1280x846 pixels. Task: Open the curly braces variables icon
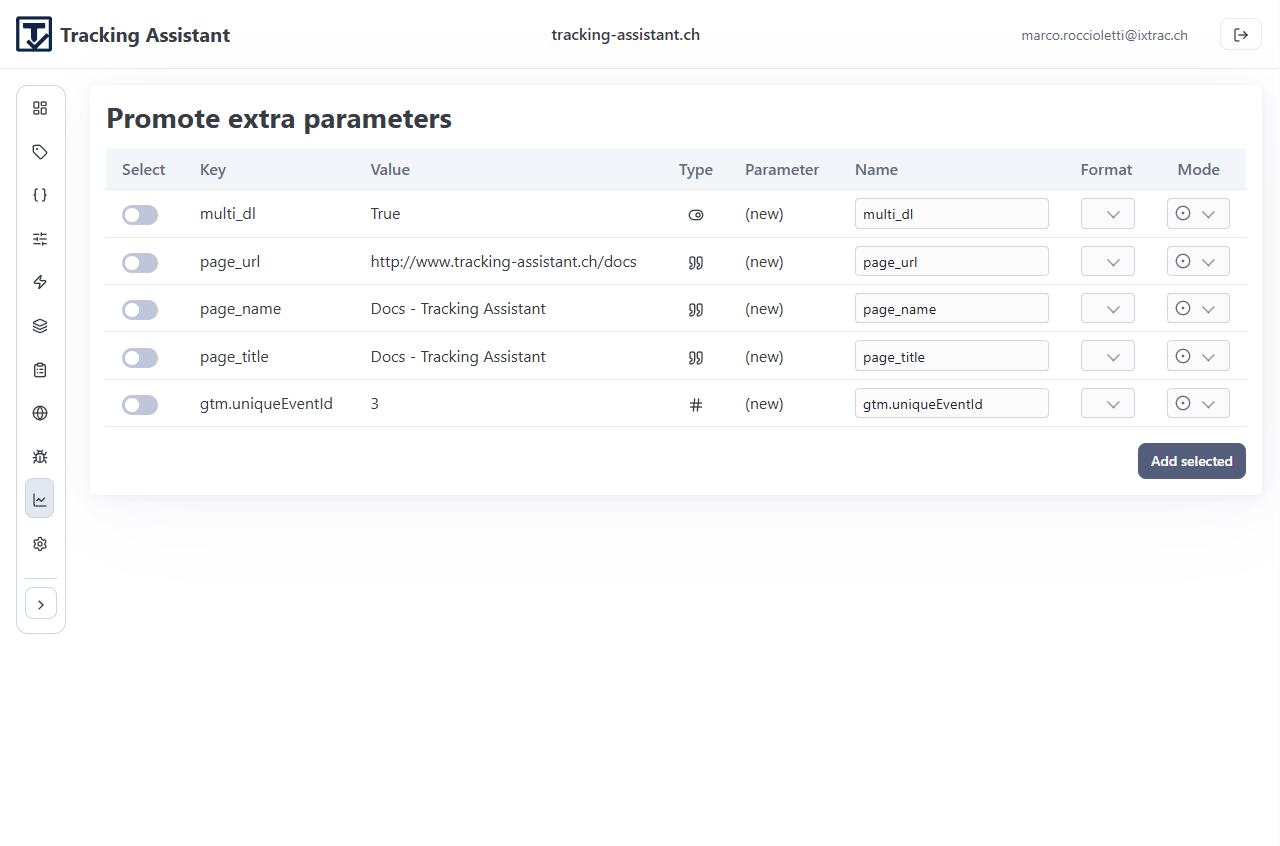coord(40,195)
